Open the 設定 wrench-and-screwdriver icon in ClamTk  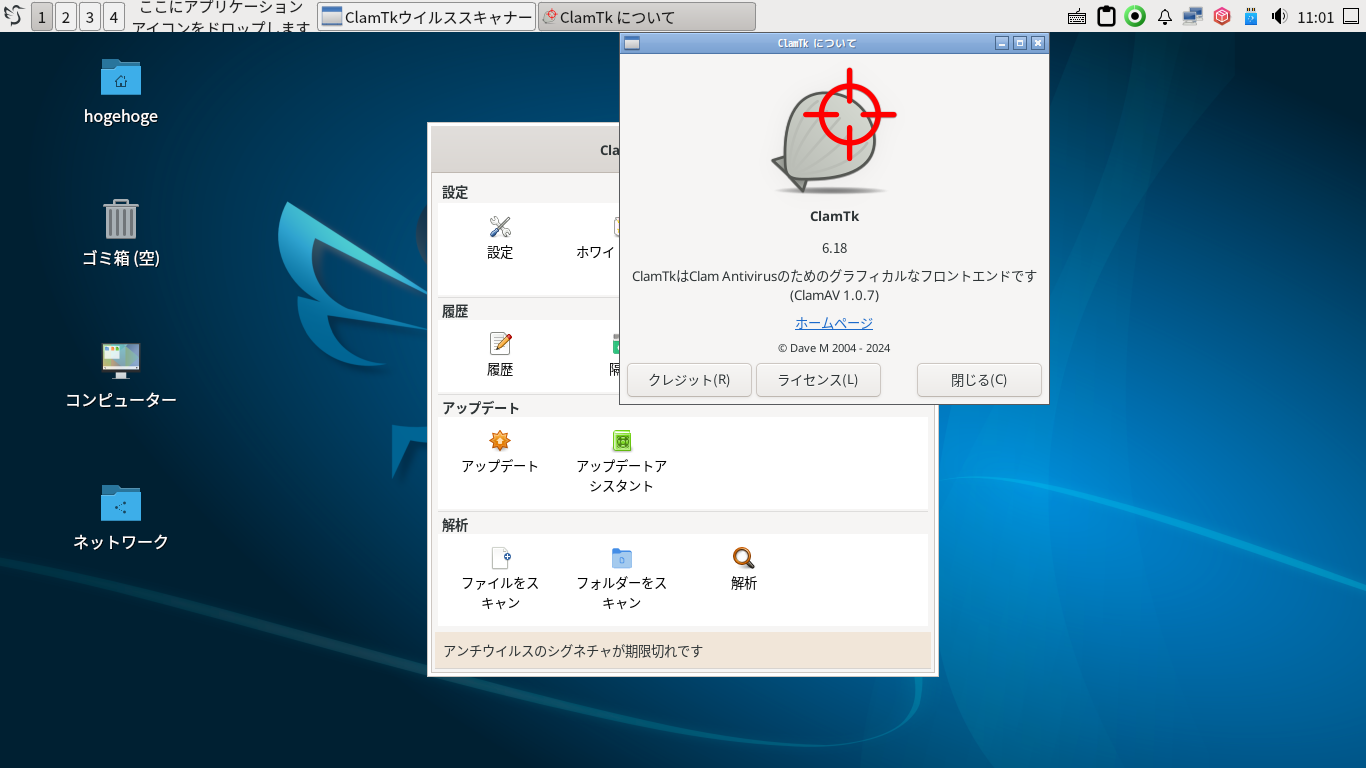click(x=500, y=227)
